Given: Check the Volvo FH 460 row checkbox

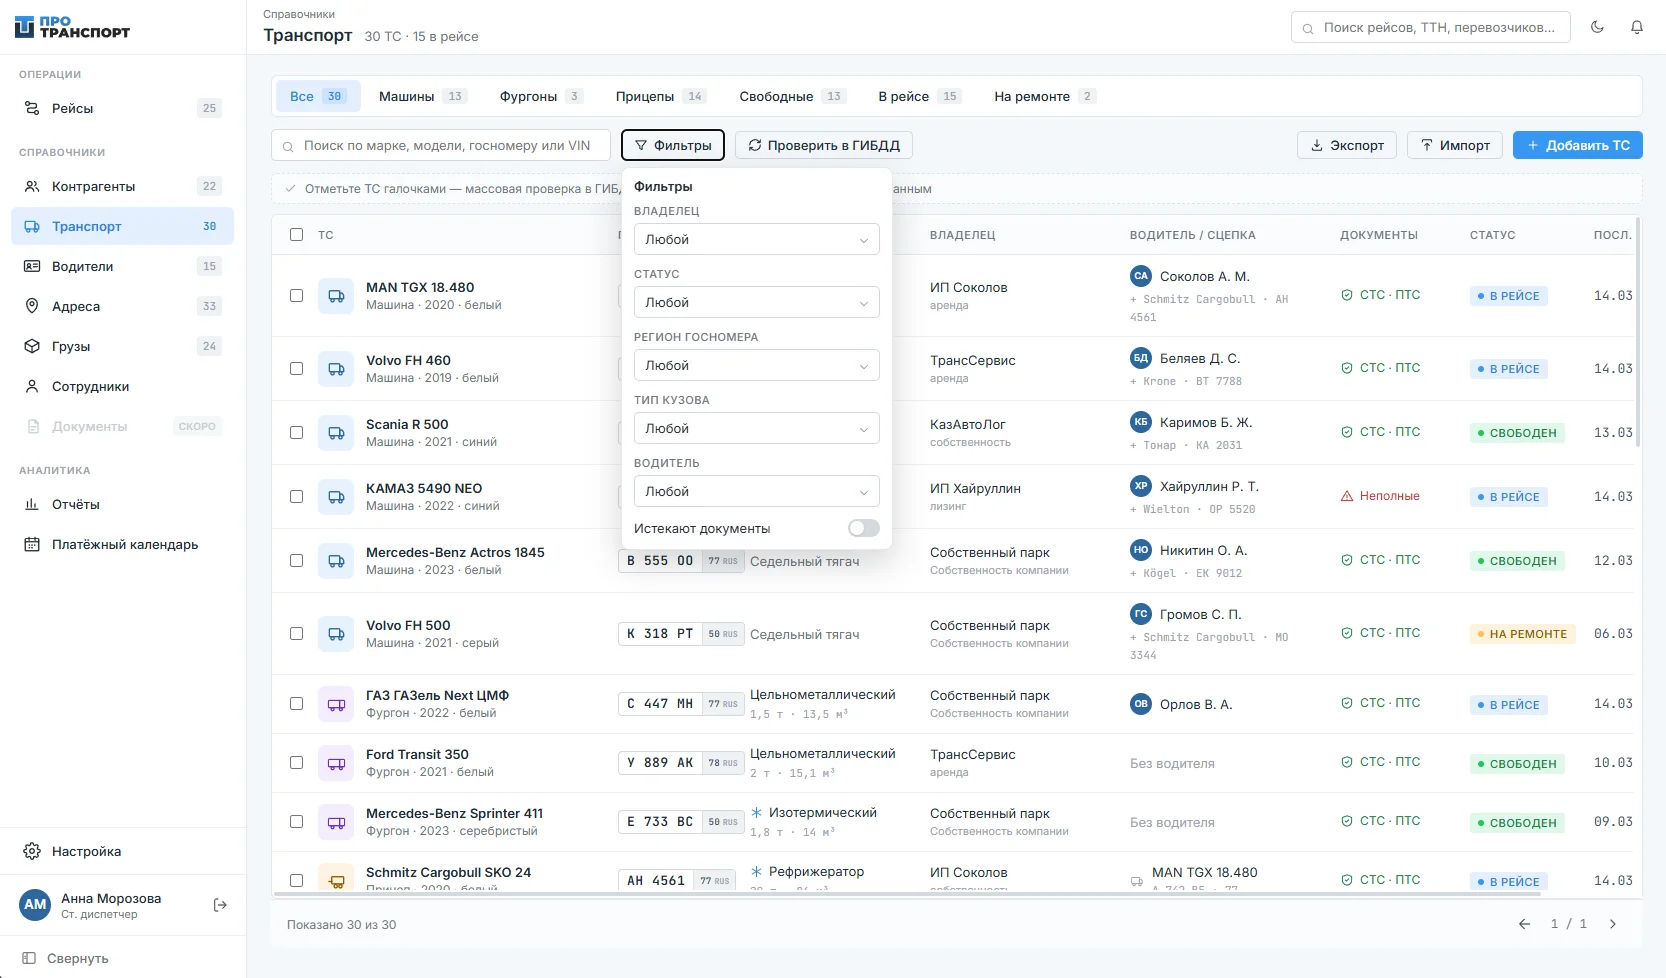Looking at the screenshot, I should click(x=296, y=368).
